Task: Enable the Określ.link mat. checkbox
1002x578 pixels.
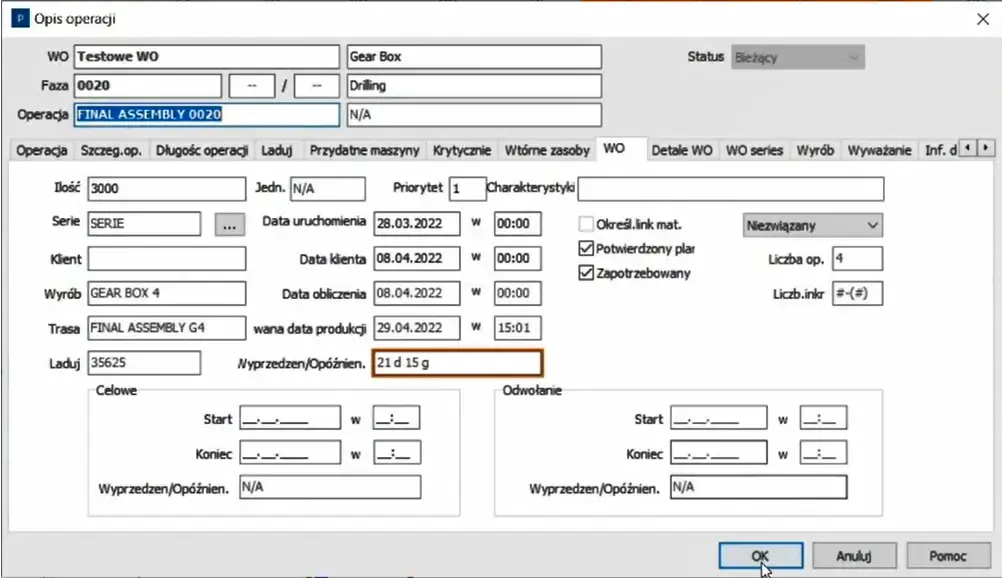Action: pyautogui.click(x=584, y=225)
